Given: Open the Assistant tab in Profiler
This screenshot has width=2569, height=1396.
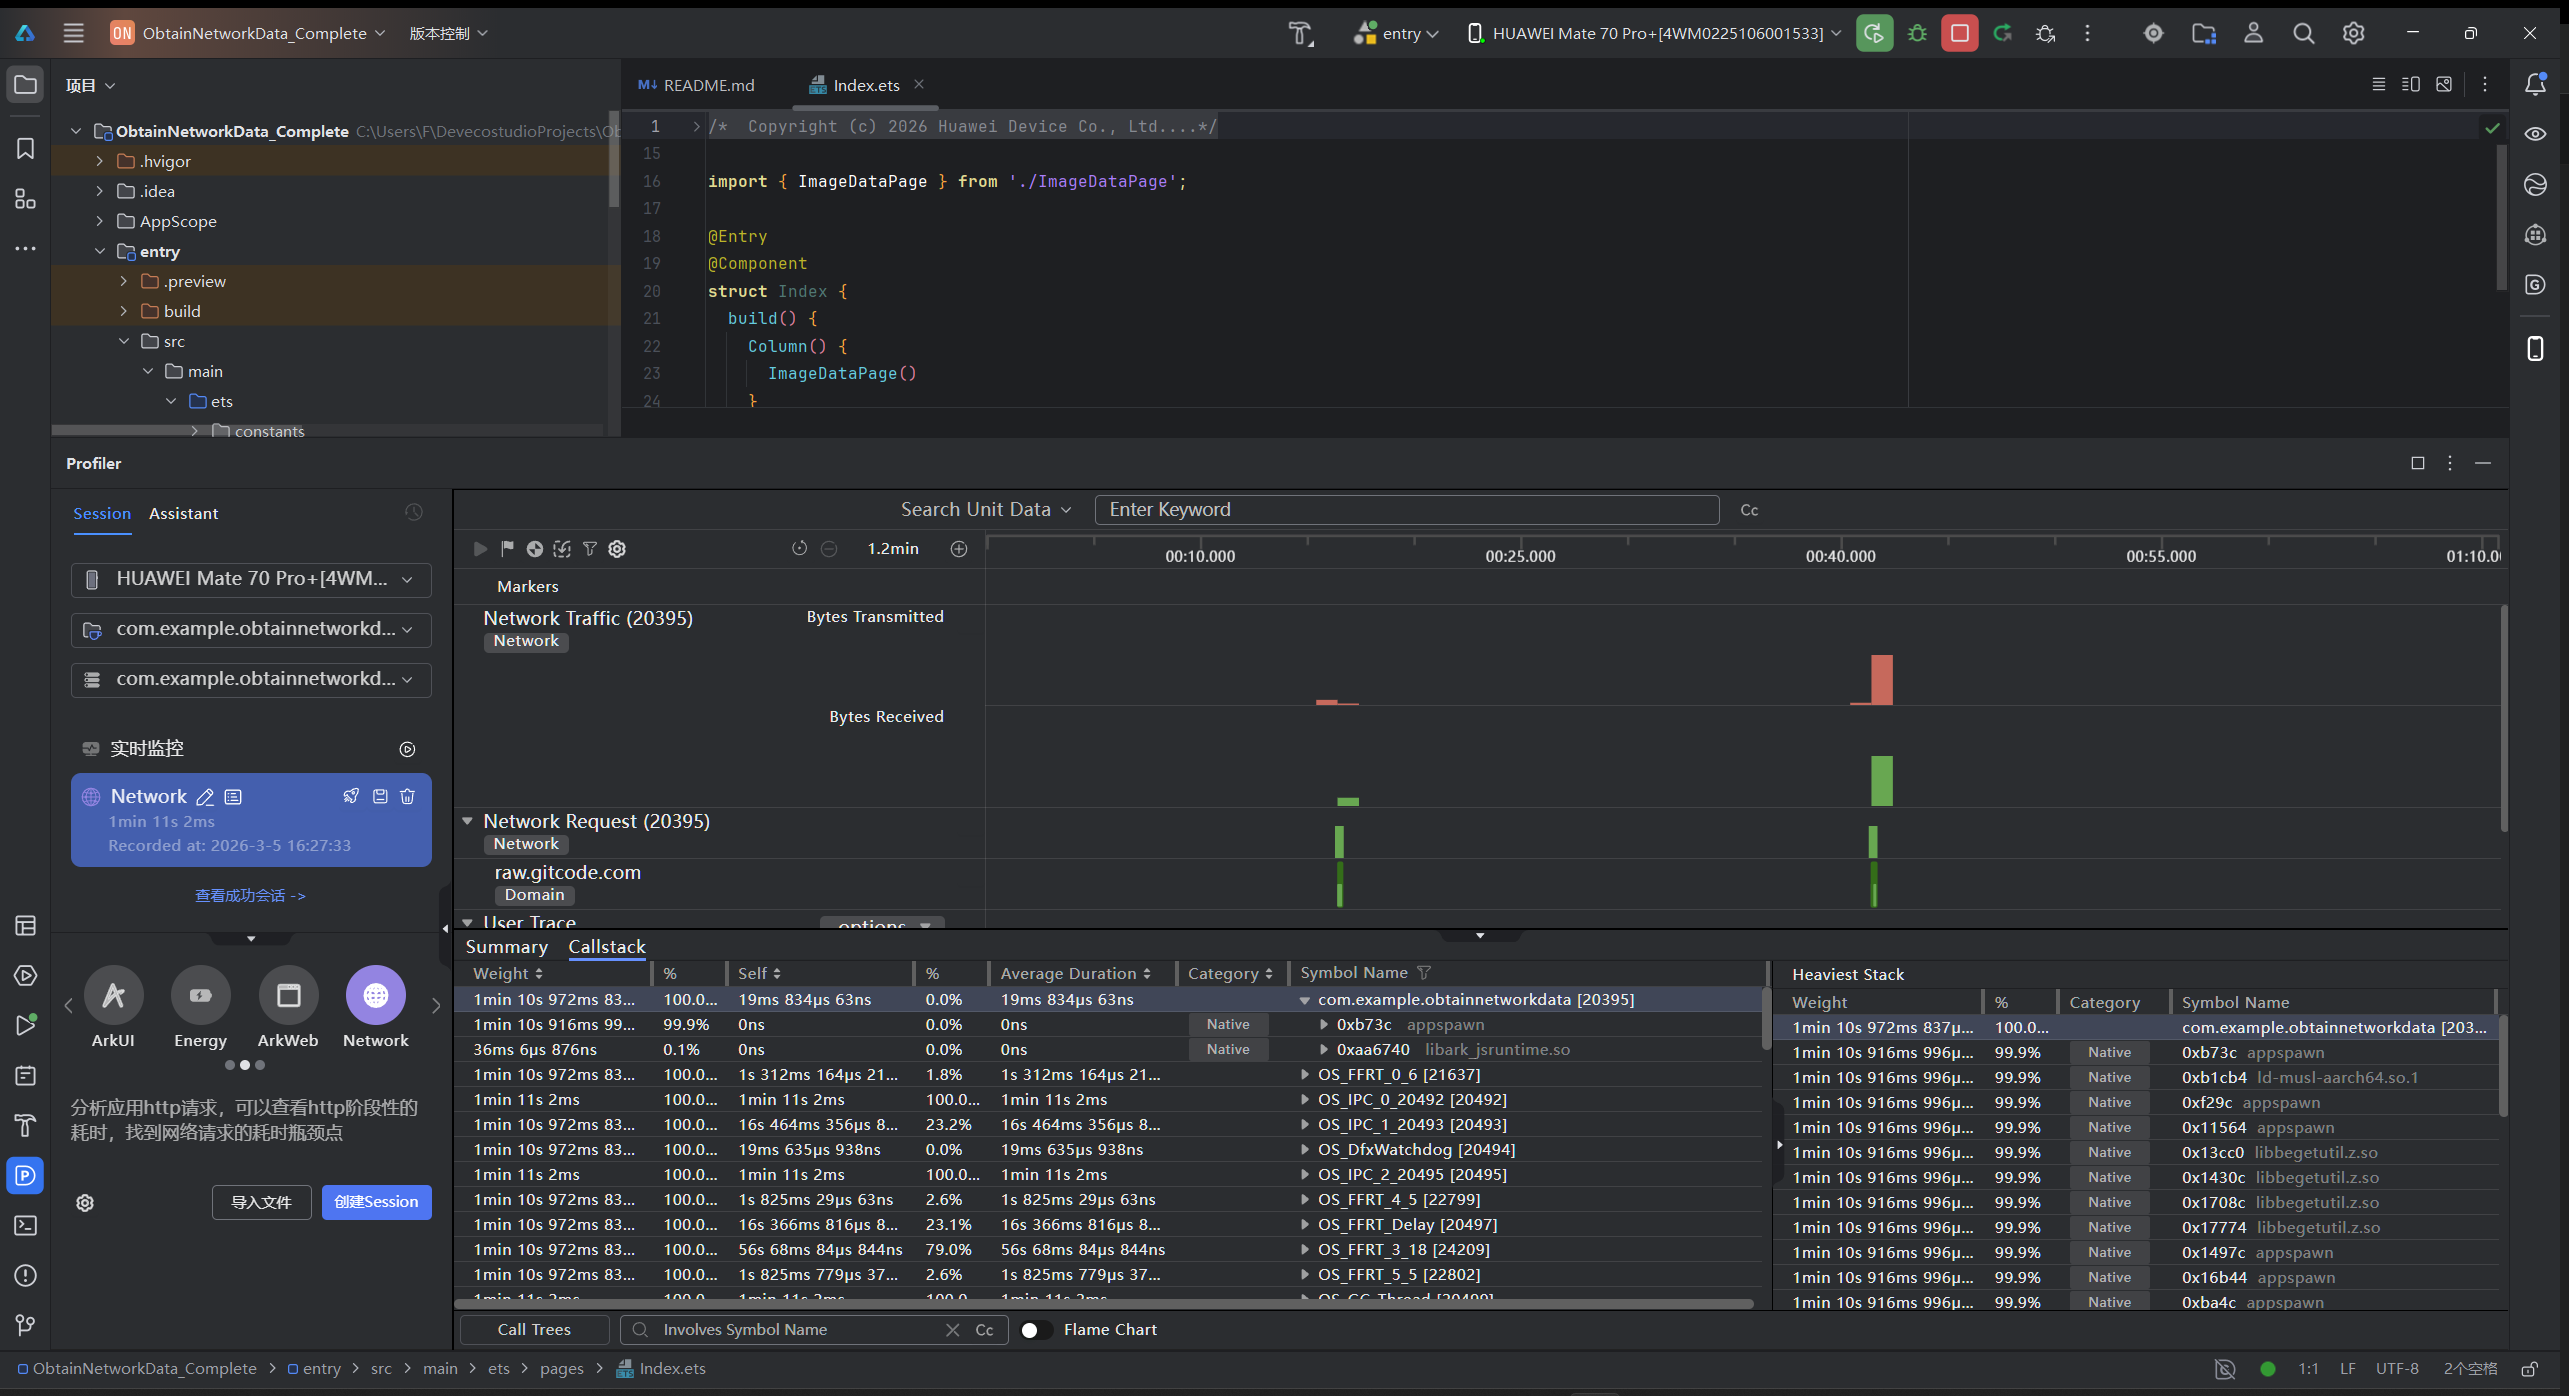Looking at the screenshot, I should (183, 513).
